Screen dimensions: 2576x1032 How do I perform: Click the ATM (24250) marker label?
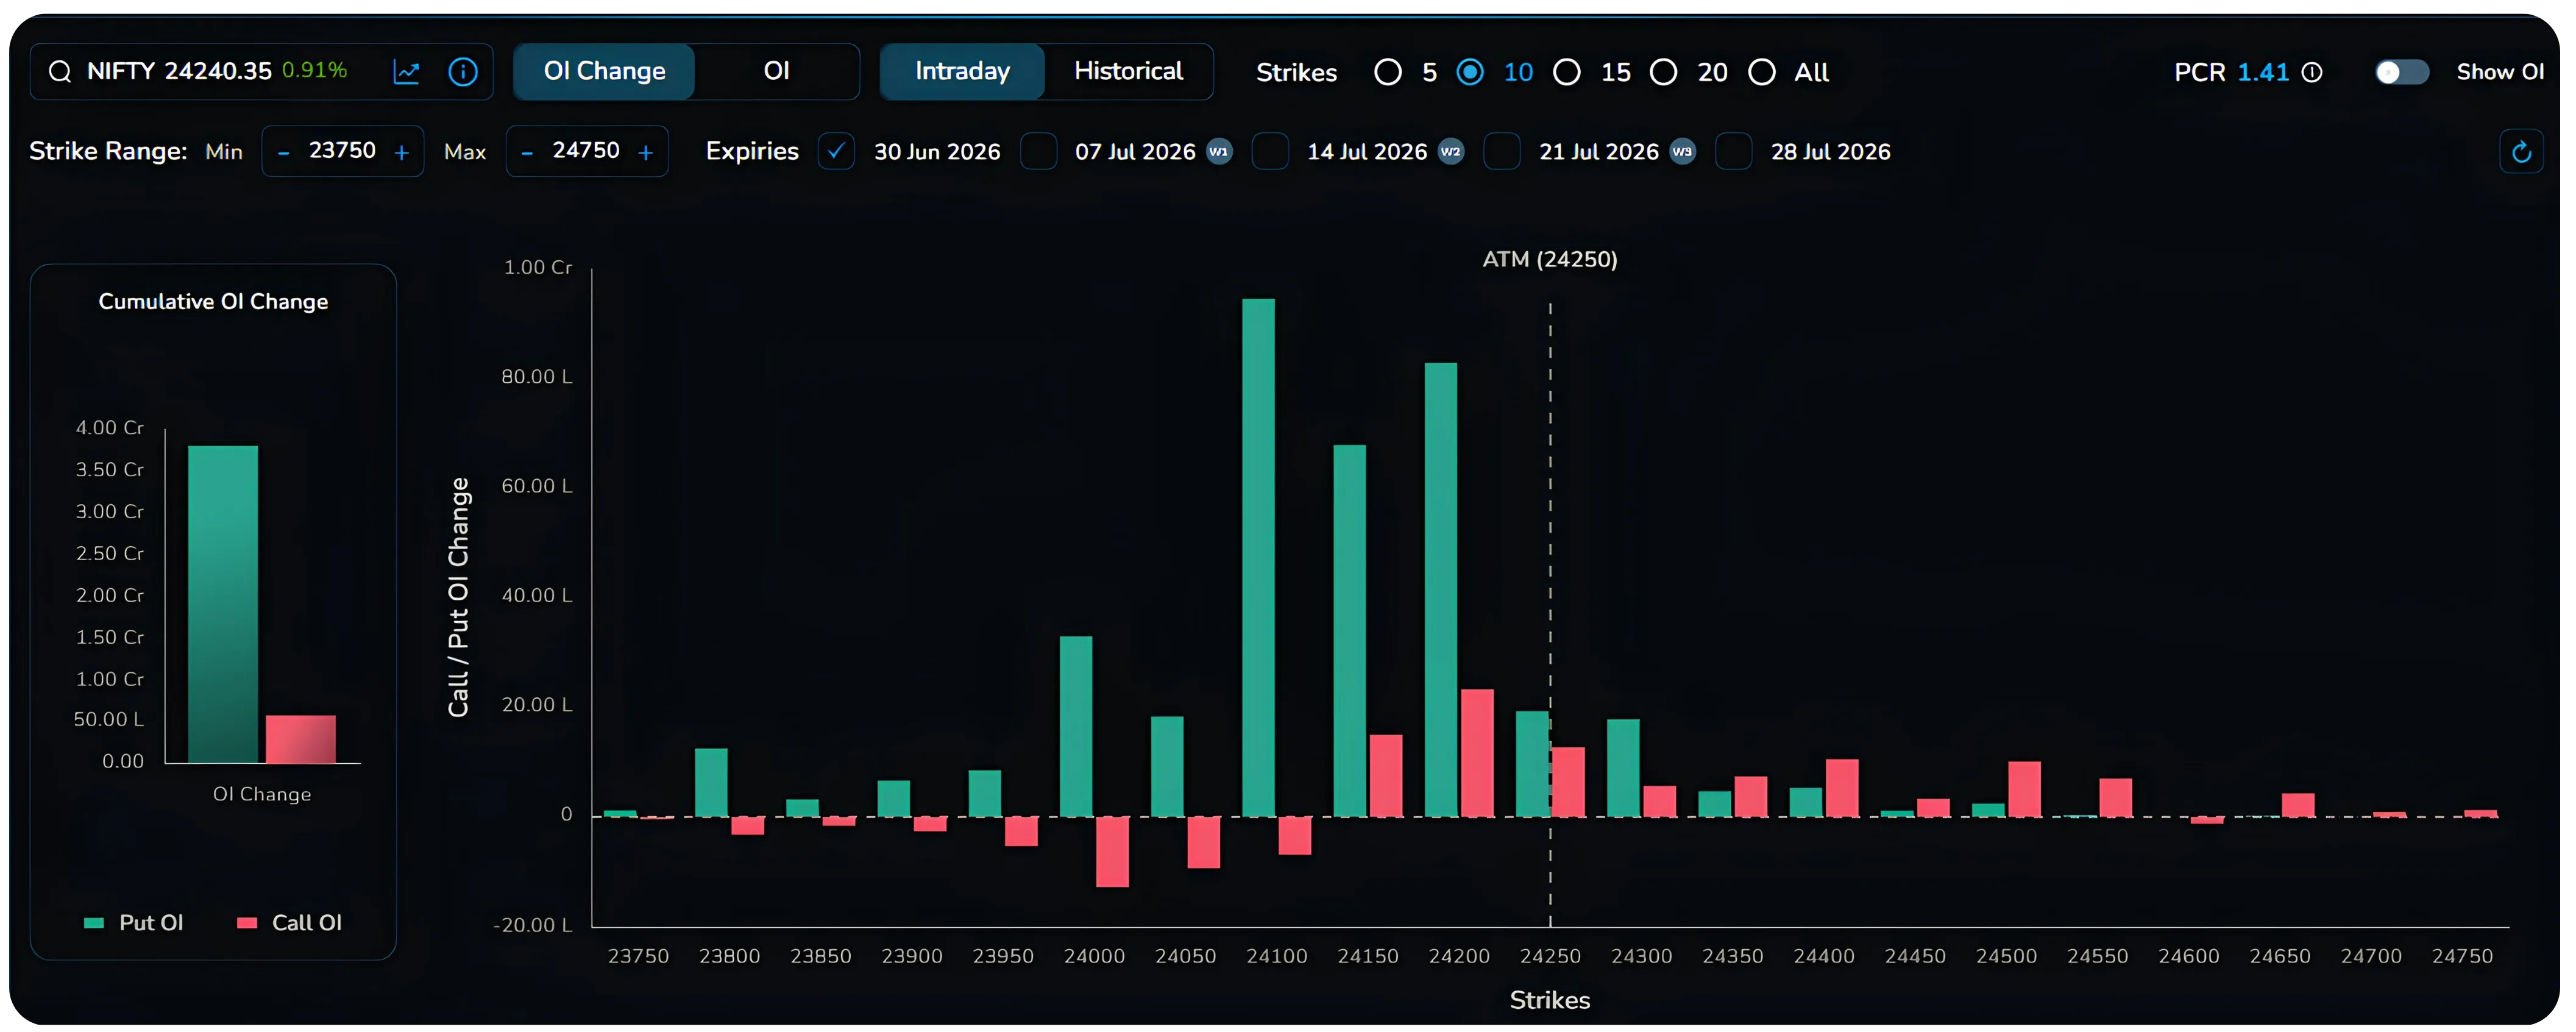(x=1549, y=259)
